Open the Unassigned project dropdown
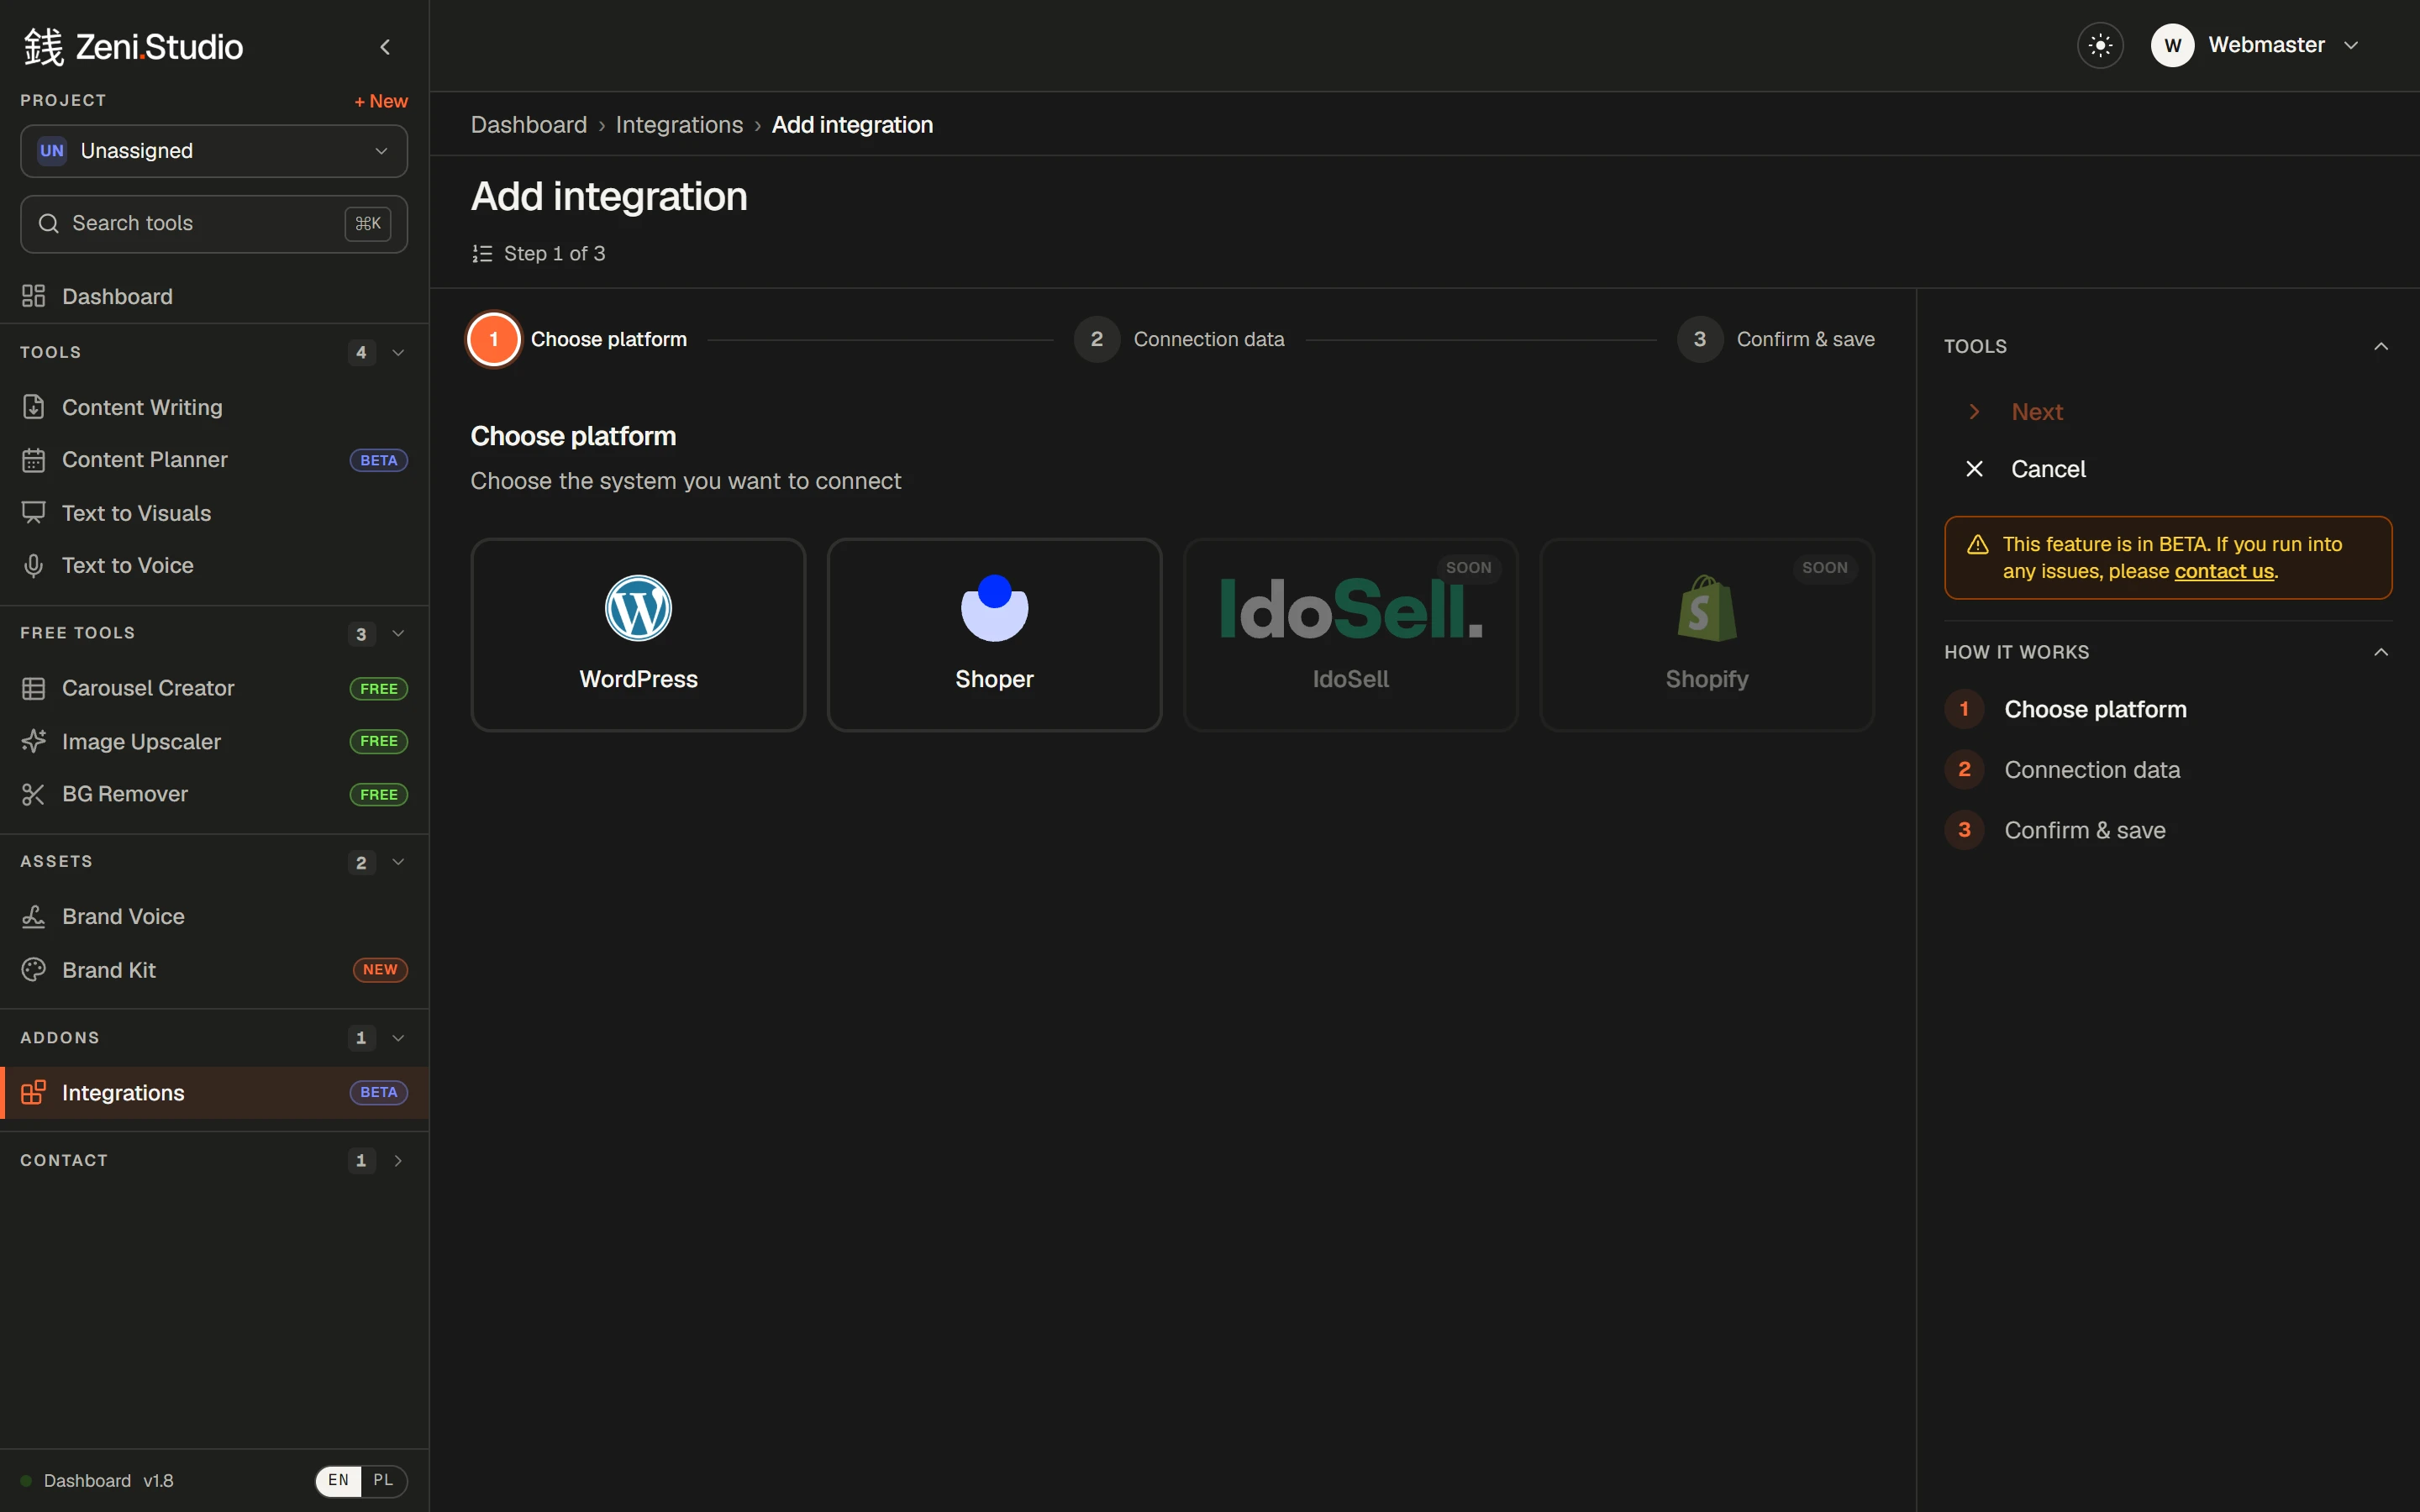Image resolution: width=2420 pixels, height=1512 pixels. click(214, 151)
